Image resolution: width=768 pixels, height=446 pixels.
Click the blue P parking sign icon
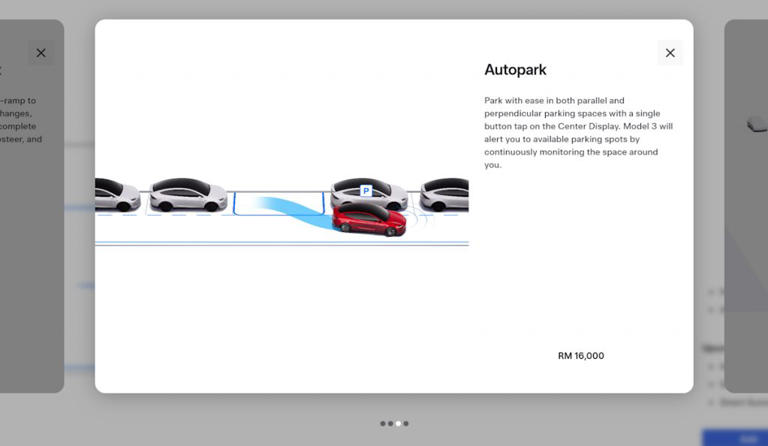(366, 191)
